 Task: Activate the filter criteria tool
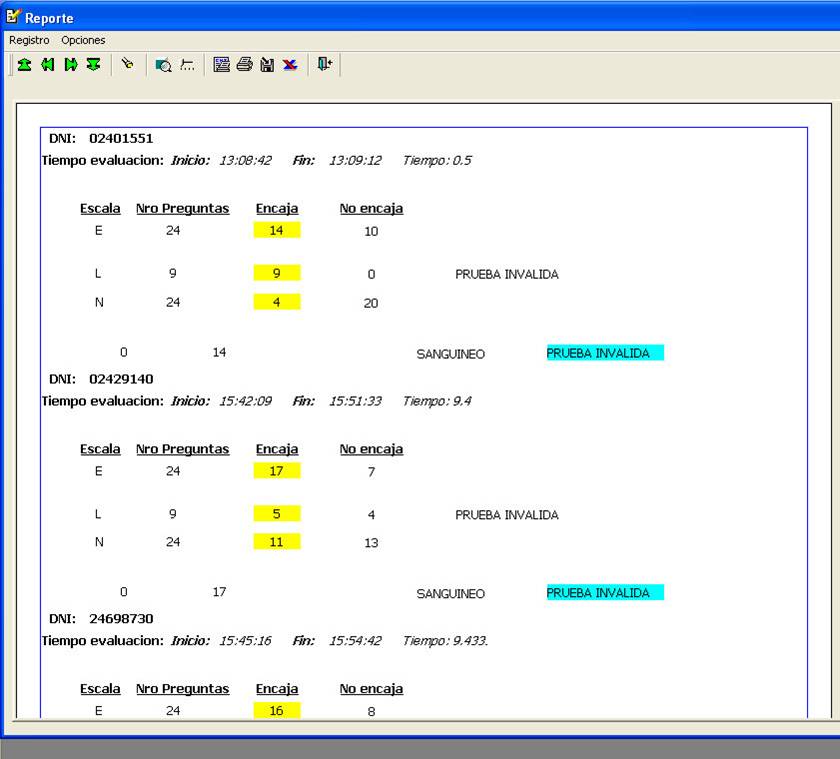coord(188,64)
